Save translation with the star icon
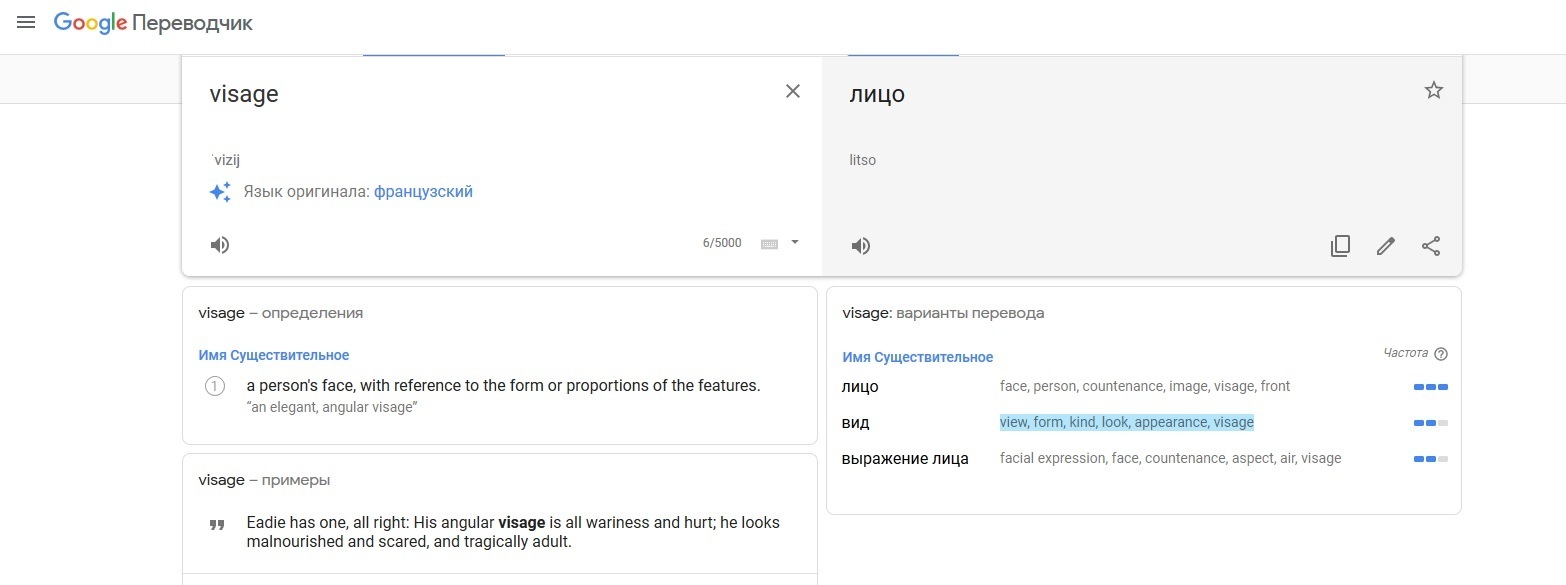The image size is (1566, 585). (1434, 91)
